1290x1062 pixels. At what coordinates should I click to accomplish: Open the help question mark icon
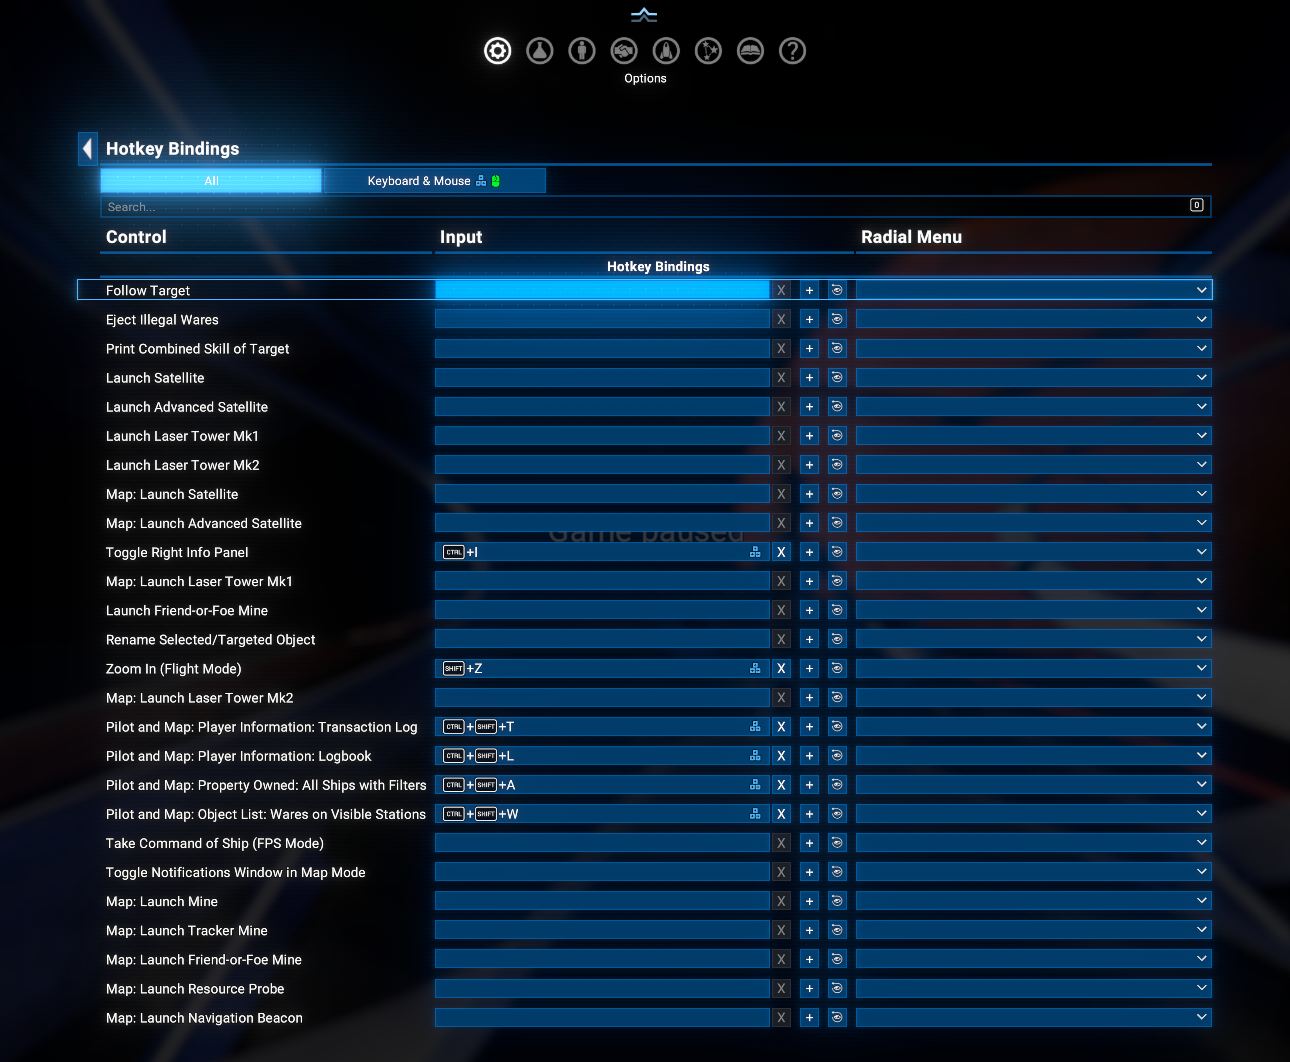tap(792, 51)
